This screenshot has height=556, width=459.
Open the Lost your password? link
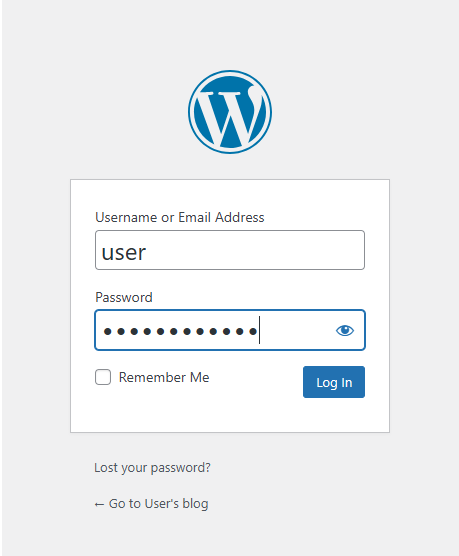pyautogui.click(x=152, y=467)
